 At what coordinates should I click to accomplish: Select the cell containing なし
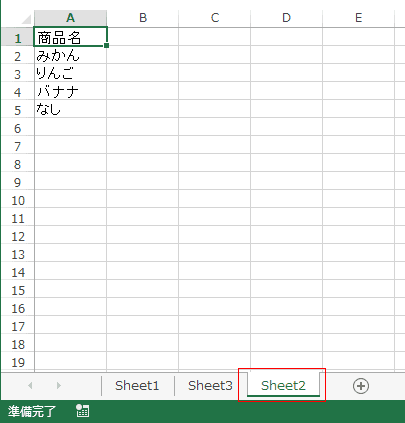click(70, 110)
